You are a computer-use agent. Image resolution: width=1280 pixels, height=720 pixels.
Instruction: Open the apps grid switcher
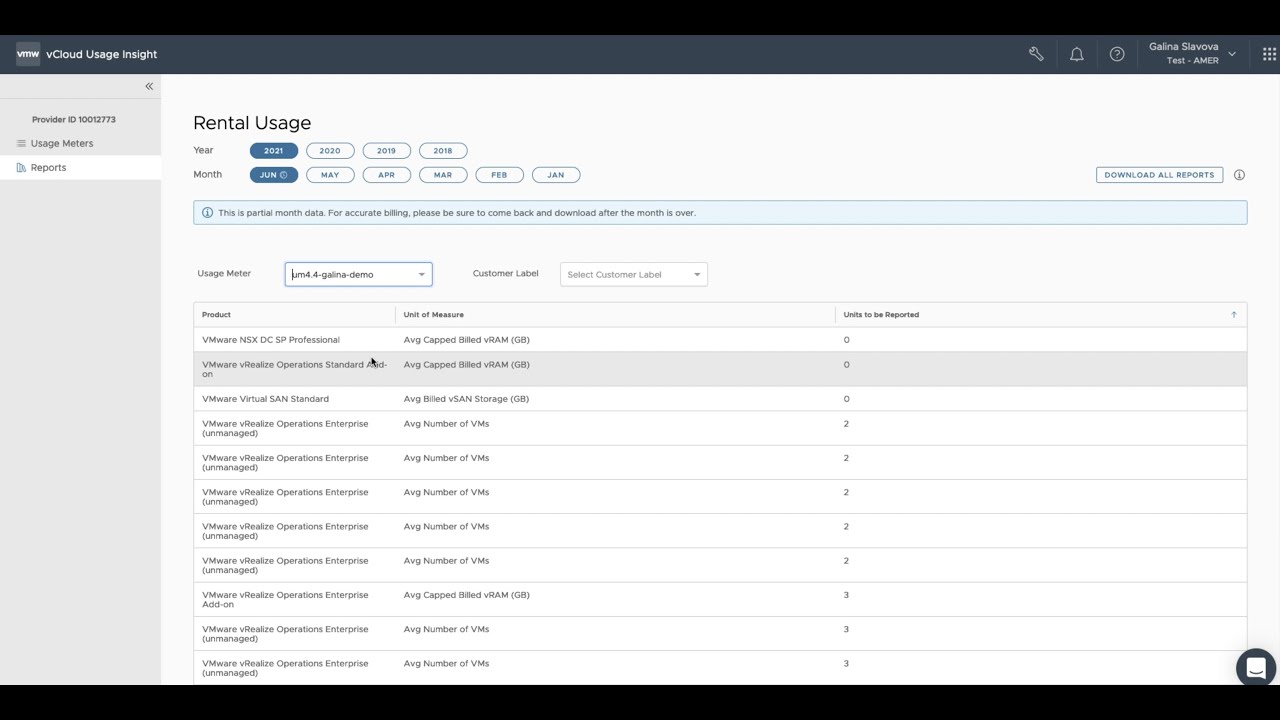click(x=1269, y=54)
